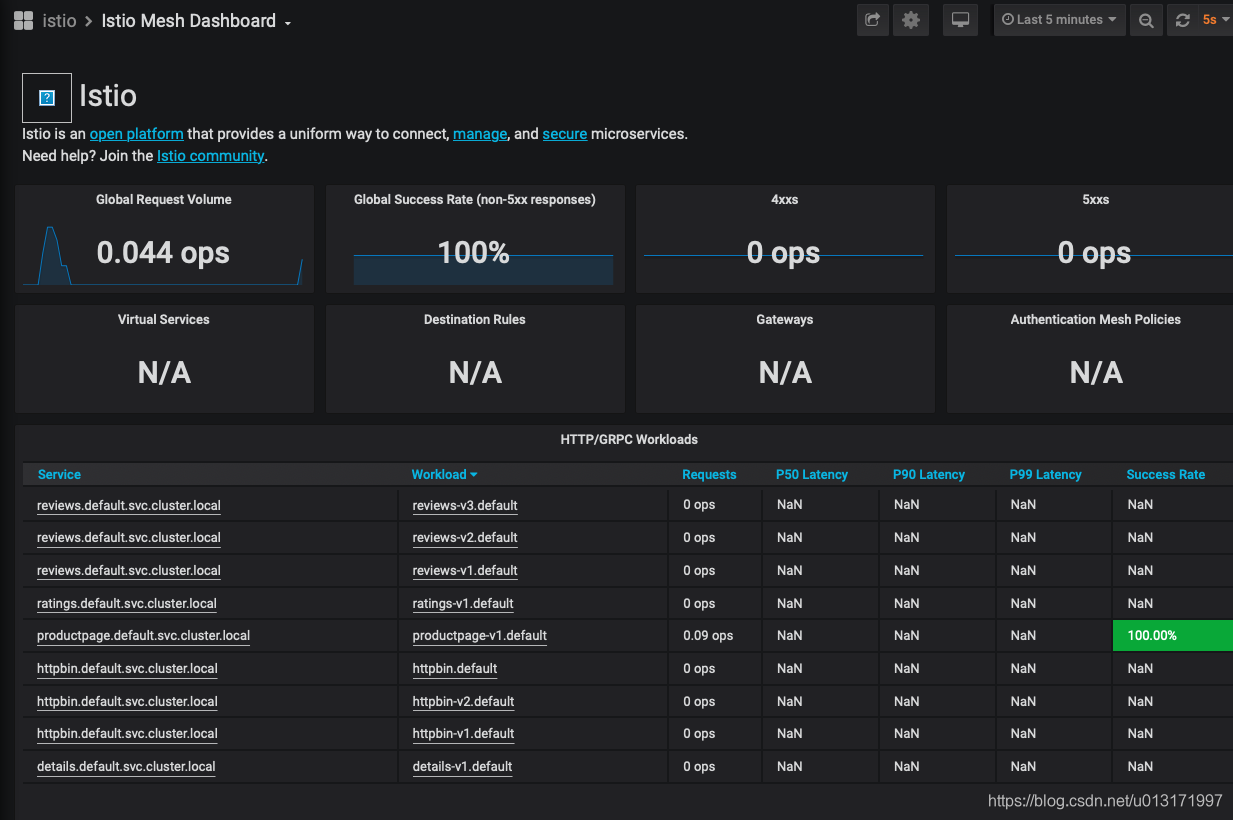This screenshot has height=820, width=1233.
Task: Open dashboard settings gear icon
Action: pos(911,20)
